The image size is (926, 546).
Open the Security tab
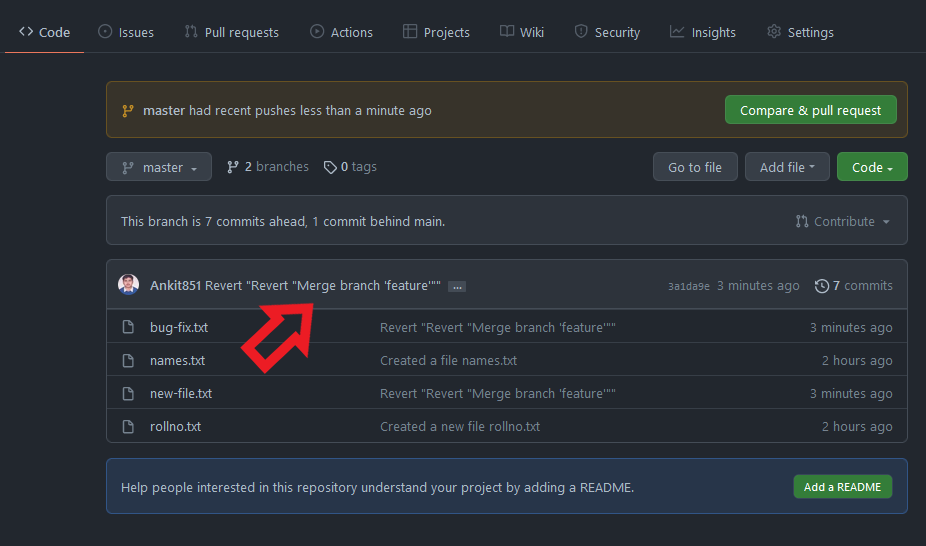pyautogui.click(x=607, y=32)
